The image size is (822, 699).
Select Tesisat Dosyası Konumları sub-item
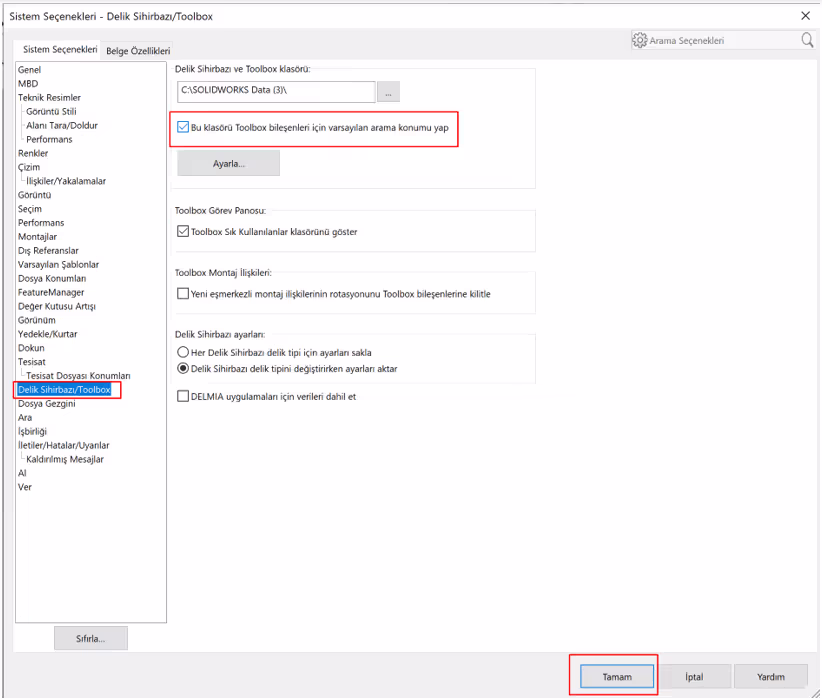(78, 375)
